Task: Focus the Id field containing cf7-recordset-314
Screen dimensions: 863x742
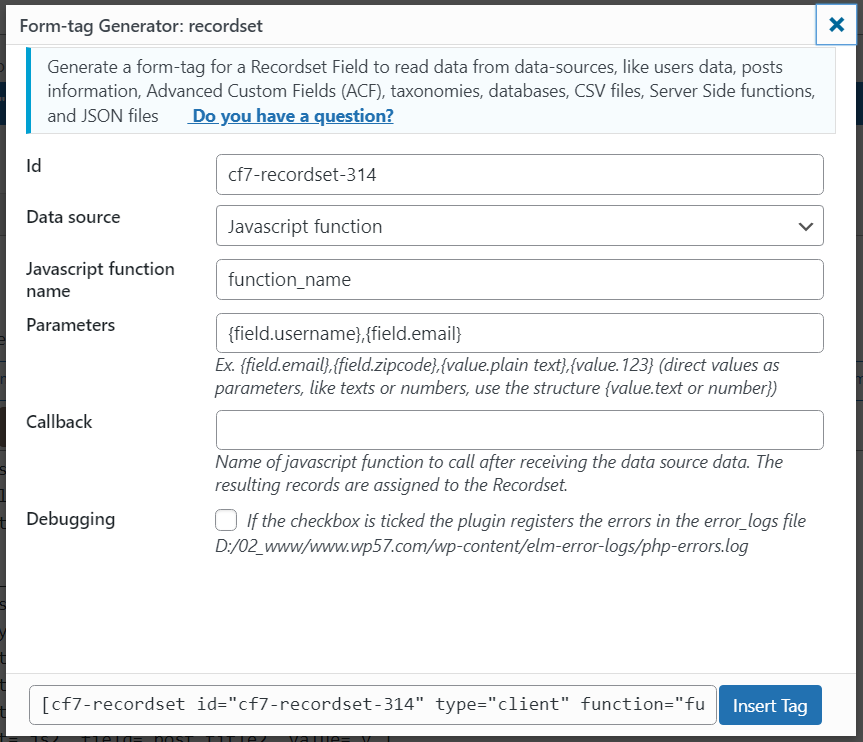Action: tap(520, 174)
